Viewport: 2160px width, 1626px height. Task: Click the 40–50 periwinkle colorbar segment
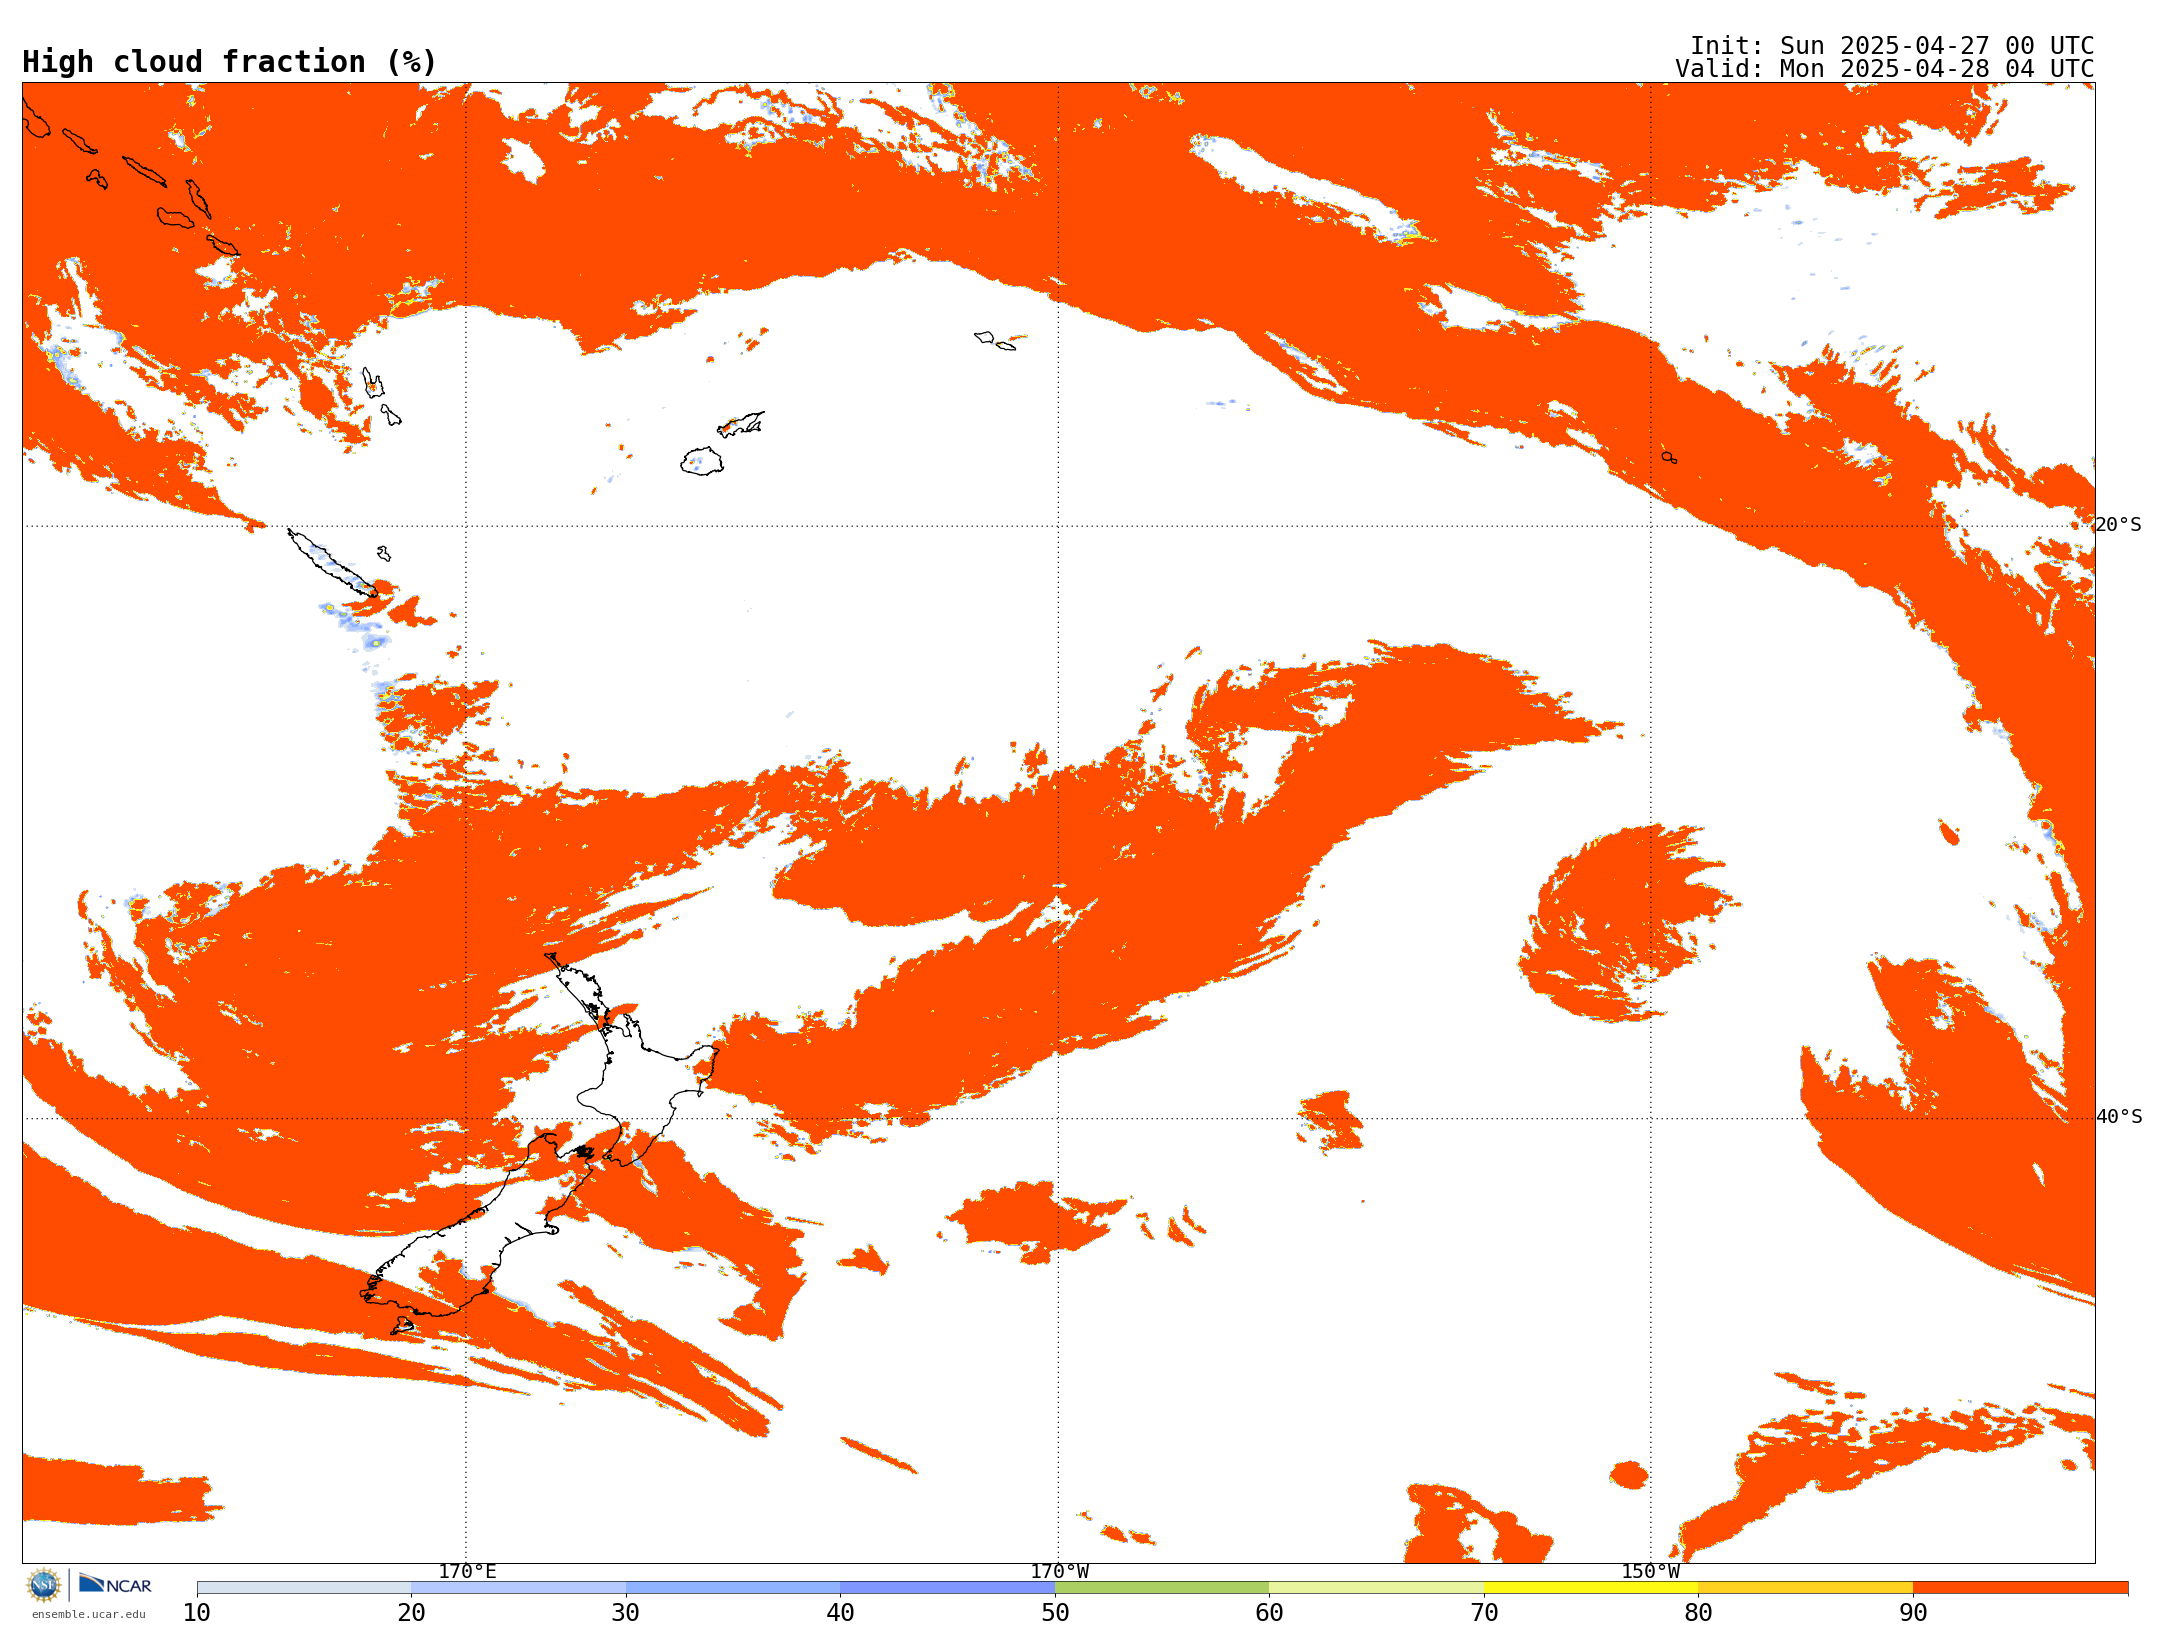pyautogui.click(x=947, y=1588)
